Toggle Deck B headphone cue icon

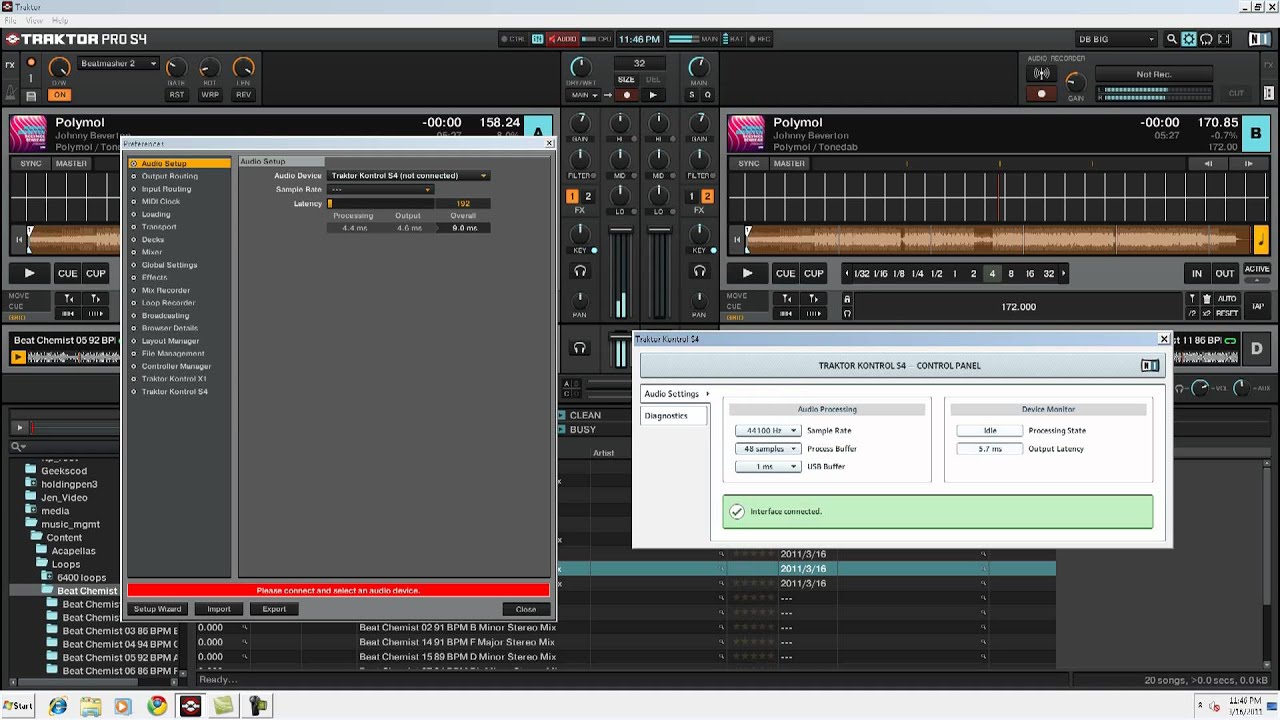click(x=699, y=271)
